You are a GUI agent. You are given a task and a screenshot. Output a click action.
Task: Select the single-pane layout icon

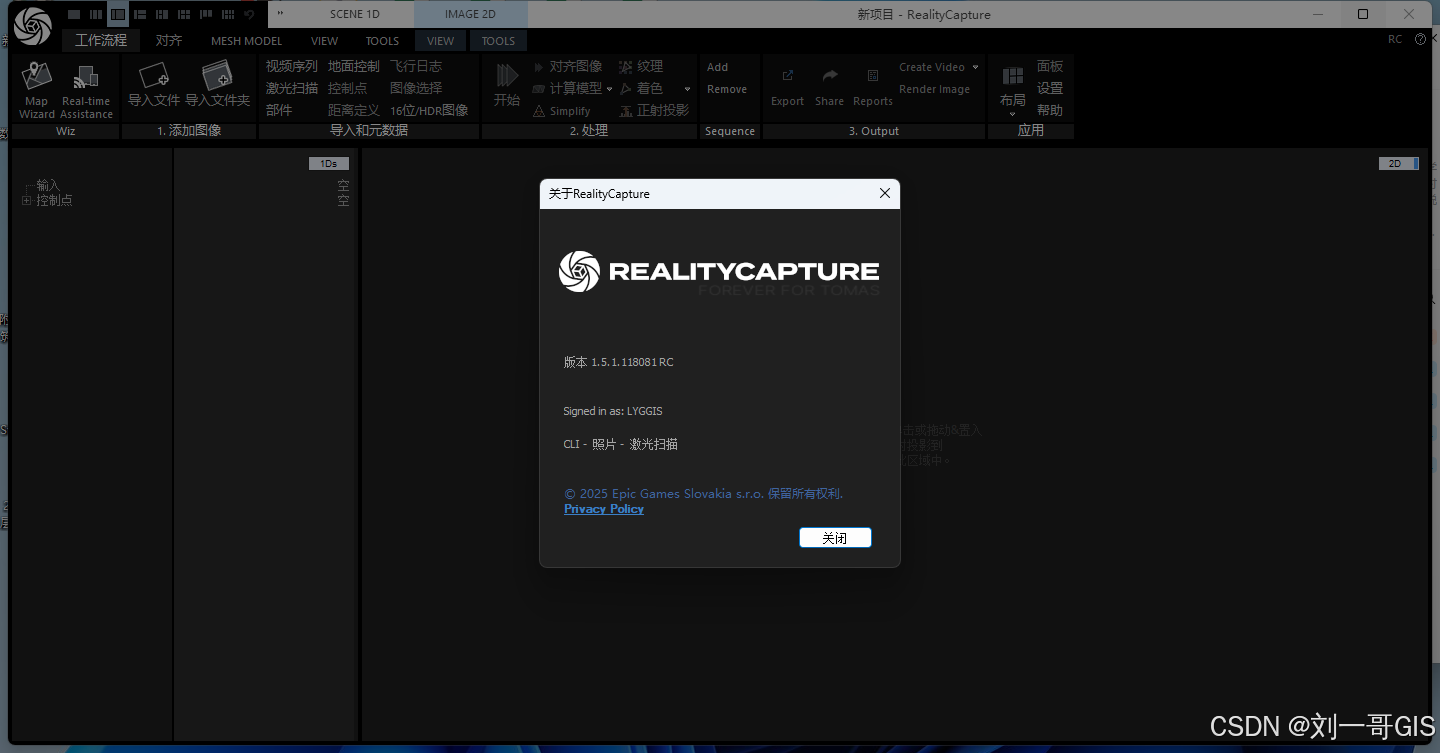(74, 14)
